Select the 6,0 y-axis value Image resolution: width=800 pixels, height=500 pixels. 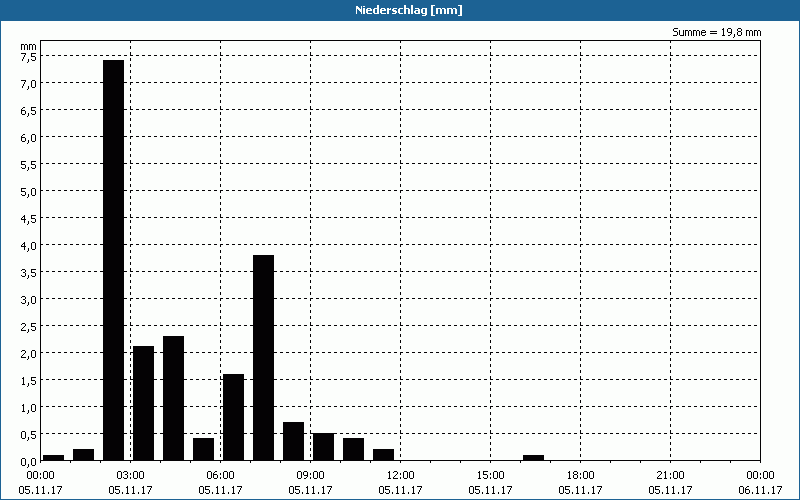point(28,138)
